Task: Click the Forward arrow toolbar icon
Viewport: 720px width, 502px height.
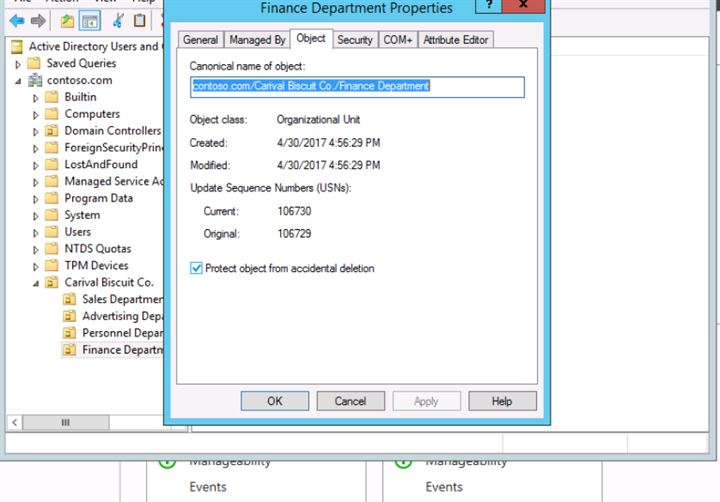Action: coord(38,20)
